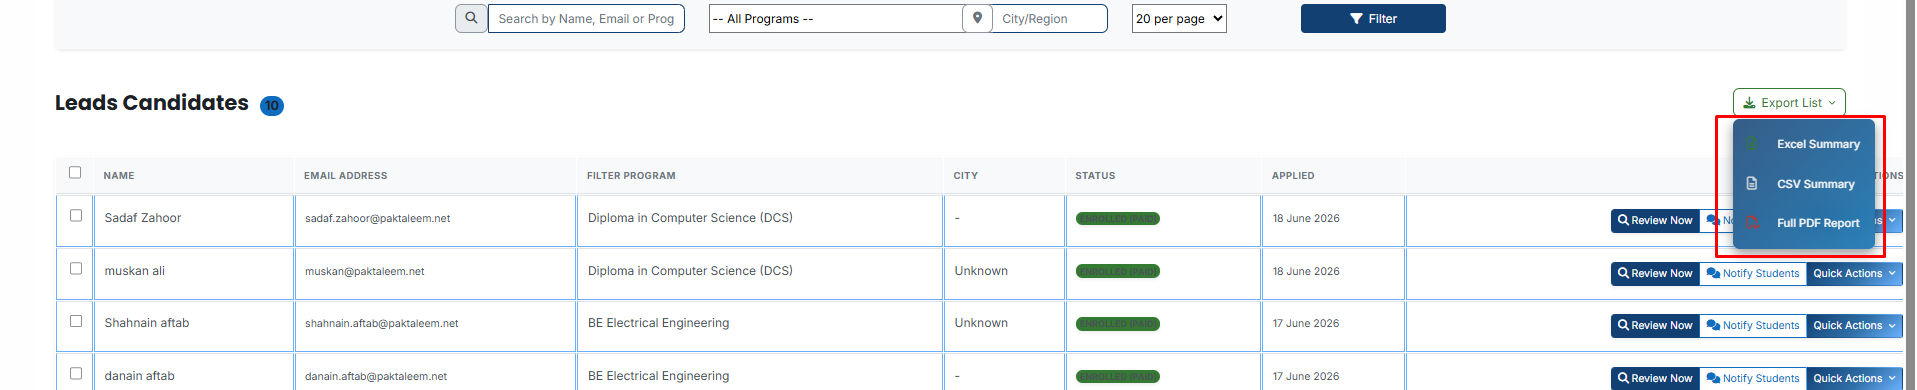Click the Full PDF Report icon
1917x390 pixels.
coord(1752,223)
